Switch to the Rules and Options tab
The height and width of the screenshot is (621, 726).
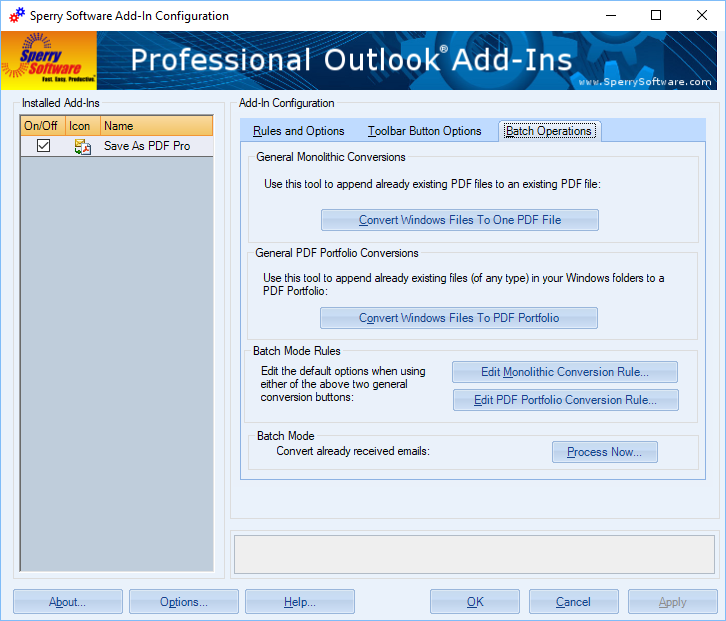299,131
